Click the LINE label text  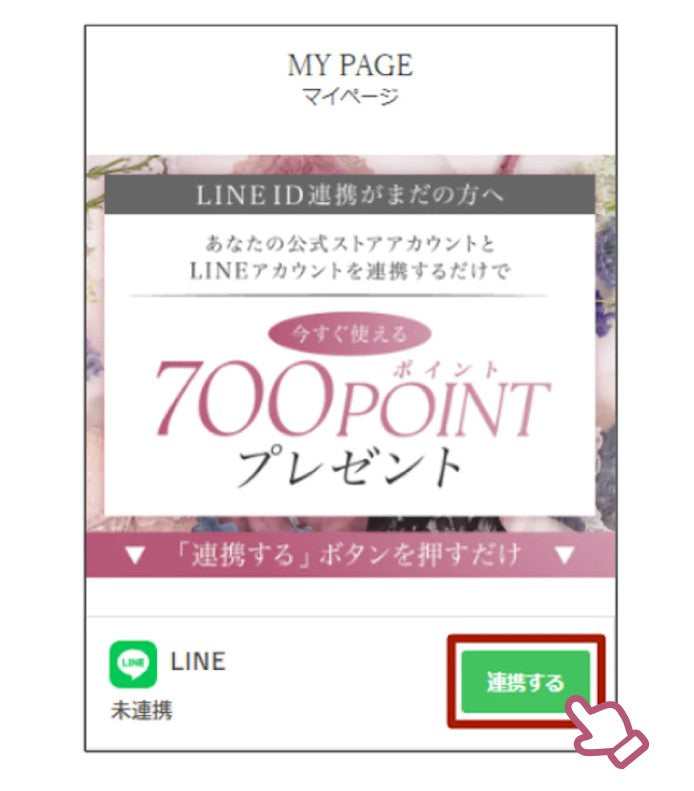click(198, 662)
